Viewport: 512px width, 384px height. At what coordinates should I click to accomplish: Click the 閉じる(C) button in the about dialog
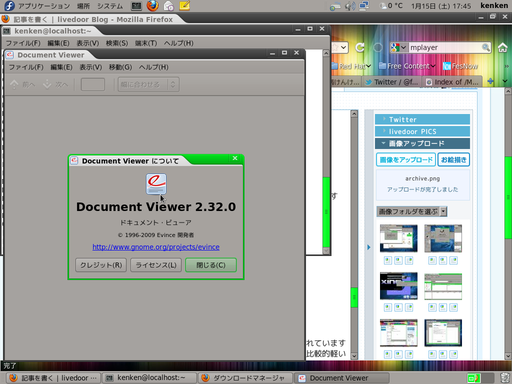[211, 265]
